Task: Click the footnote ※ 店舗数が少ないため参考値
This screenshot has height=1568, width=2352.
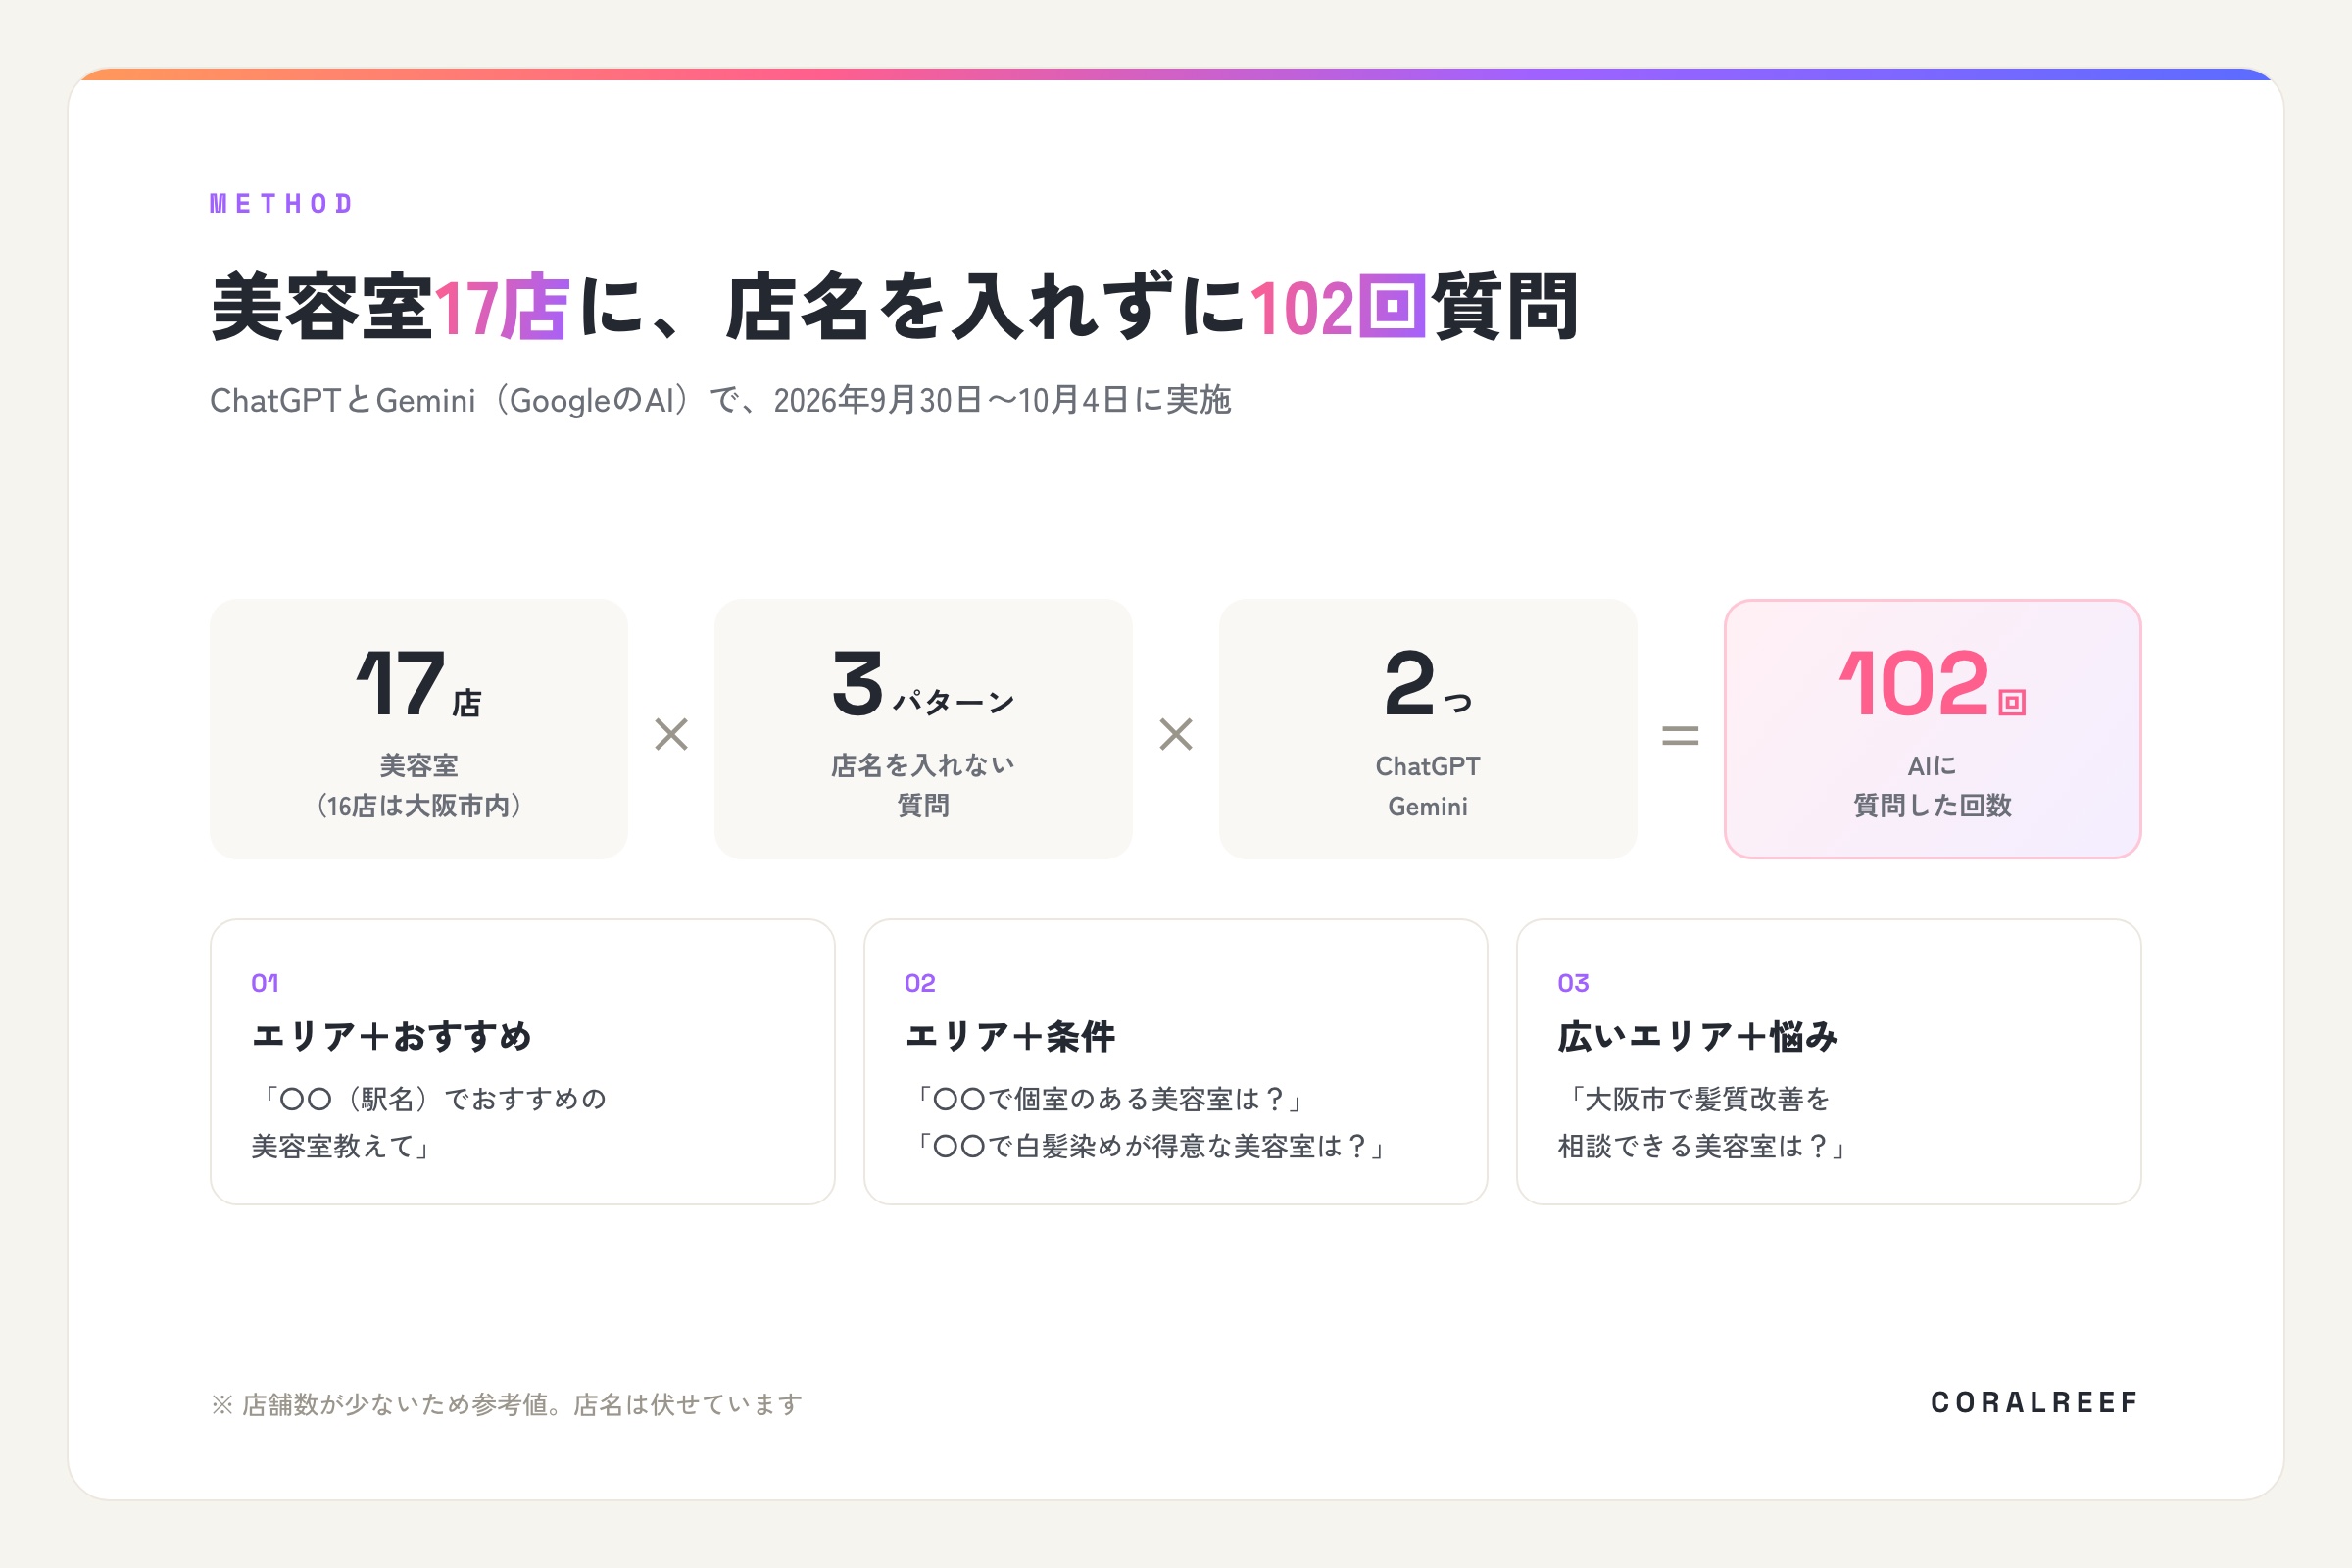Action: tap(506, 1405)
